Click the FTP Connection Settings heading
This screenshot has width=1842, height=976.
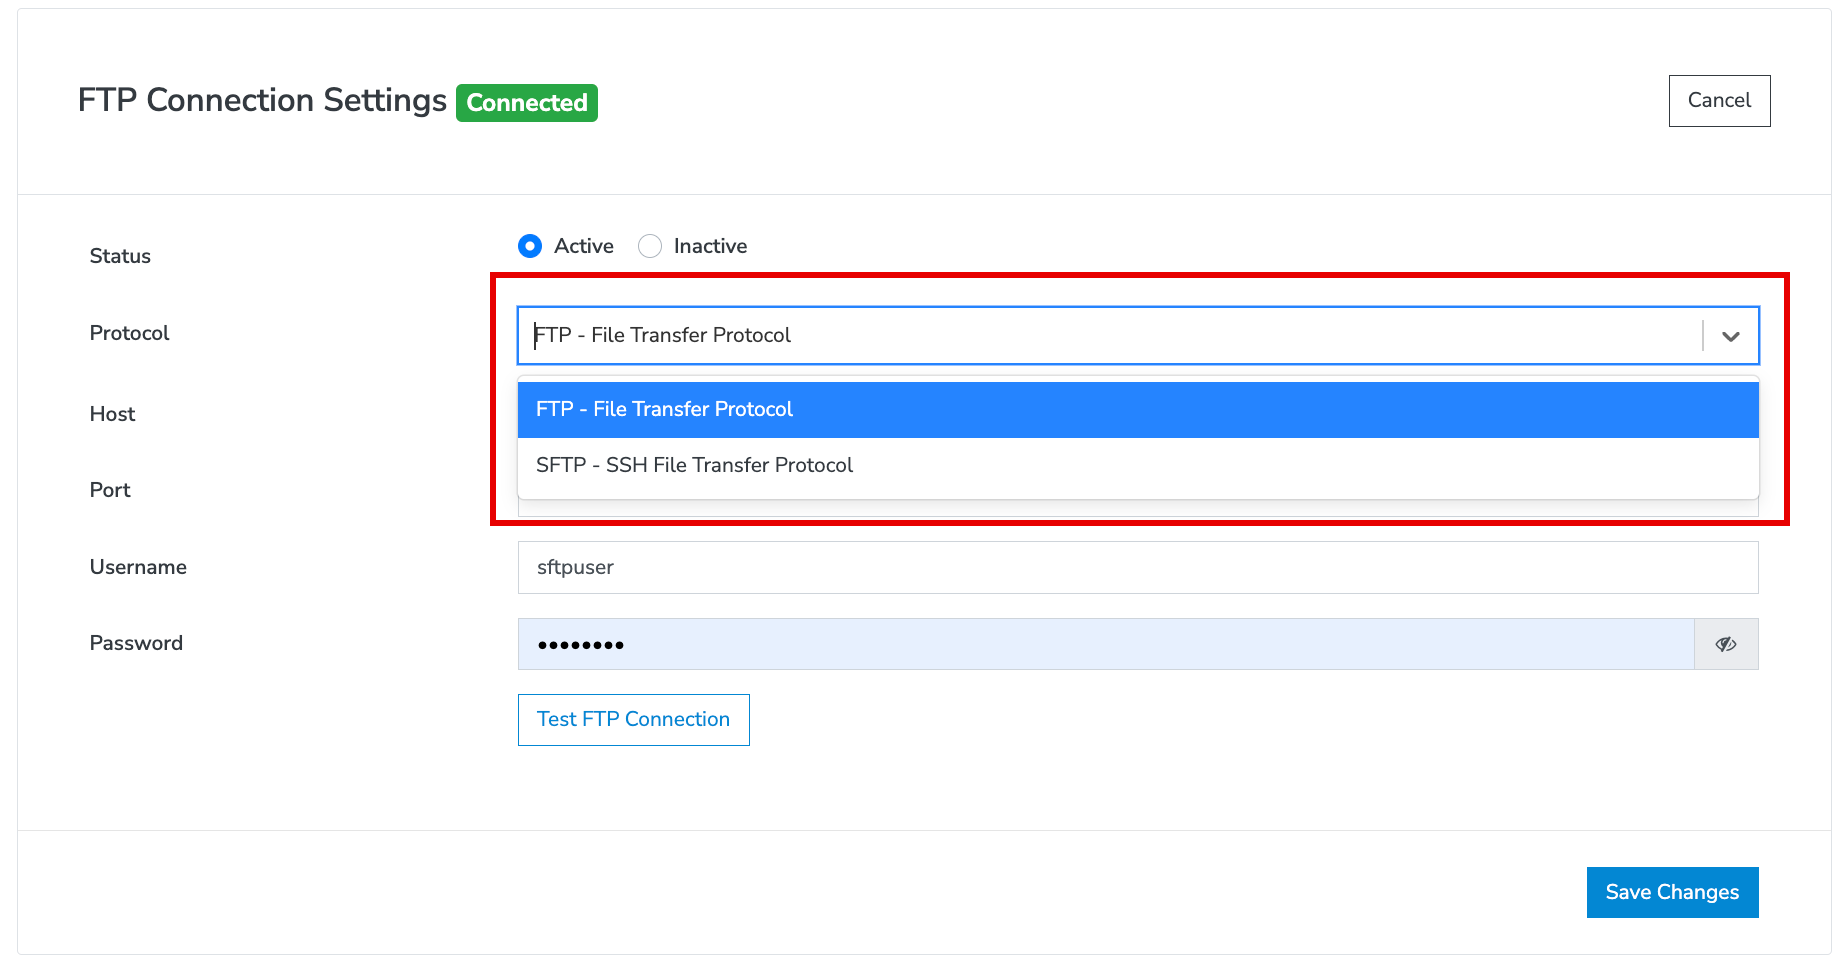[x=262, y=101]
